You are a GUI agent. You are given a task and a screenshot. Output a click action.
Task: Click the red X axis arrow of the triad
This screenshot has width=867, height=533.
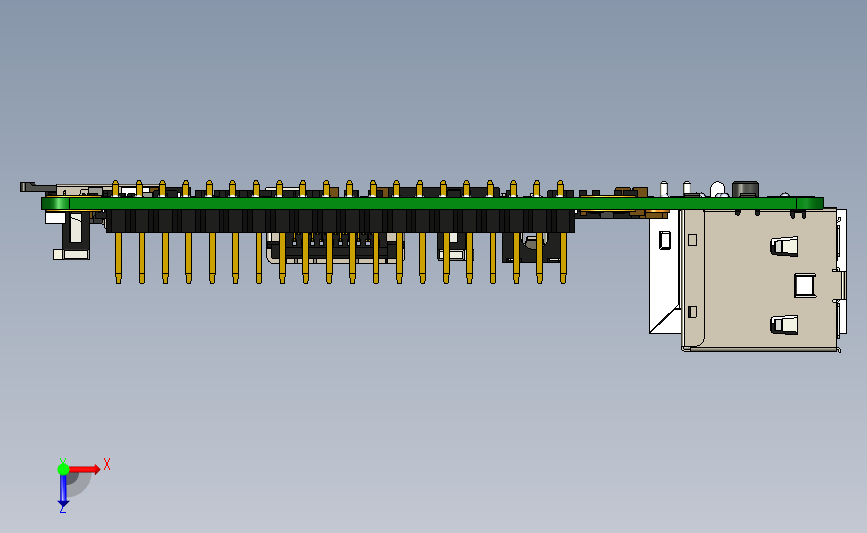pos(84,469)
